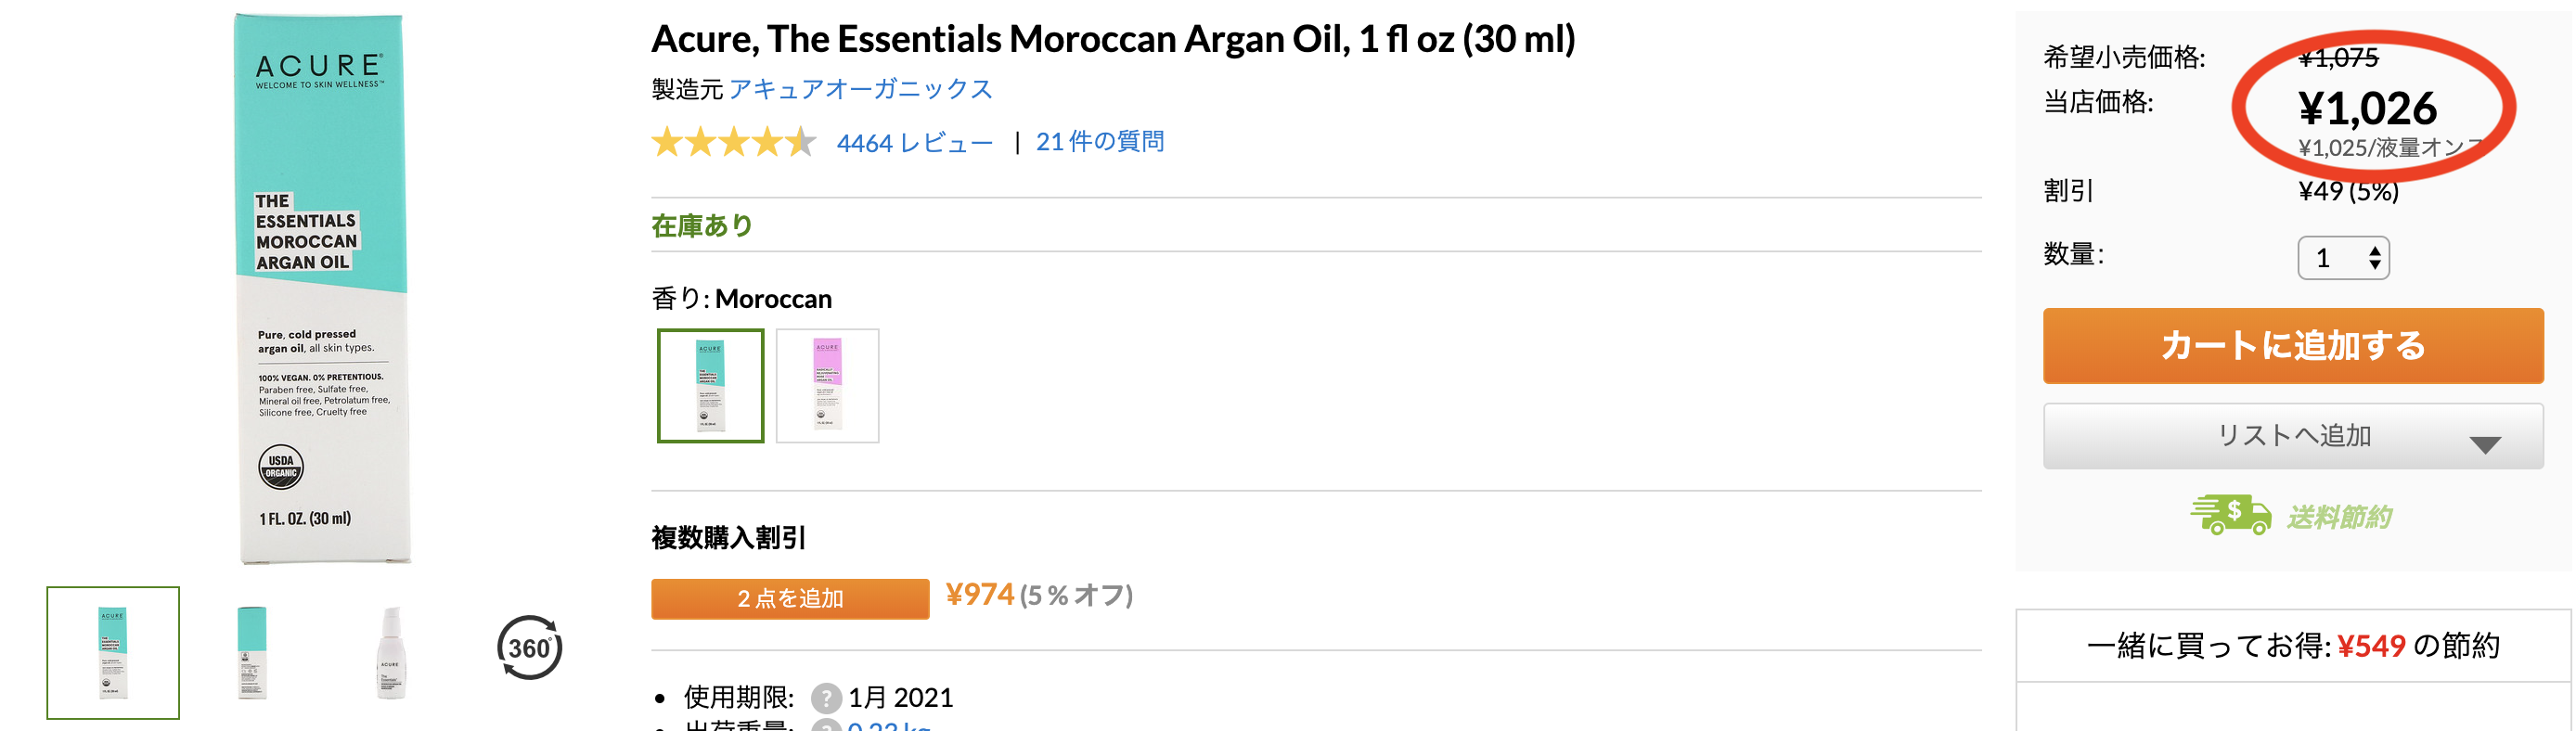Click the 送料節約 link text
This screenshot has width=2576, height=731.
point(2339,517)
